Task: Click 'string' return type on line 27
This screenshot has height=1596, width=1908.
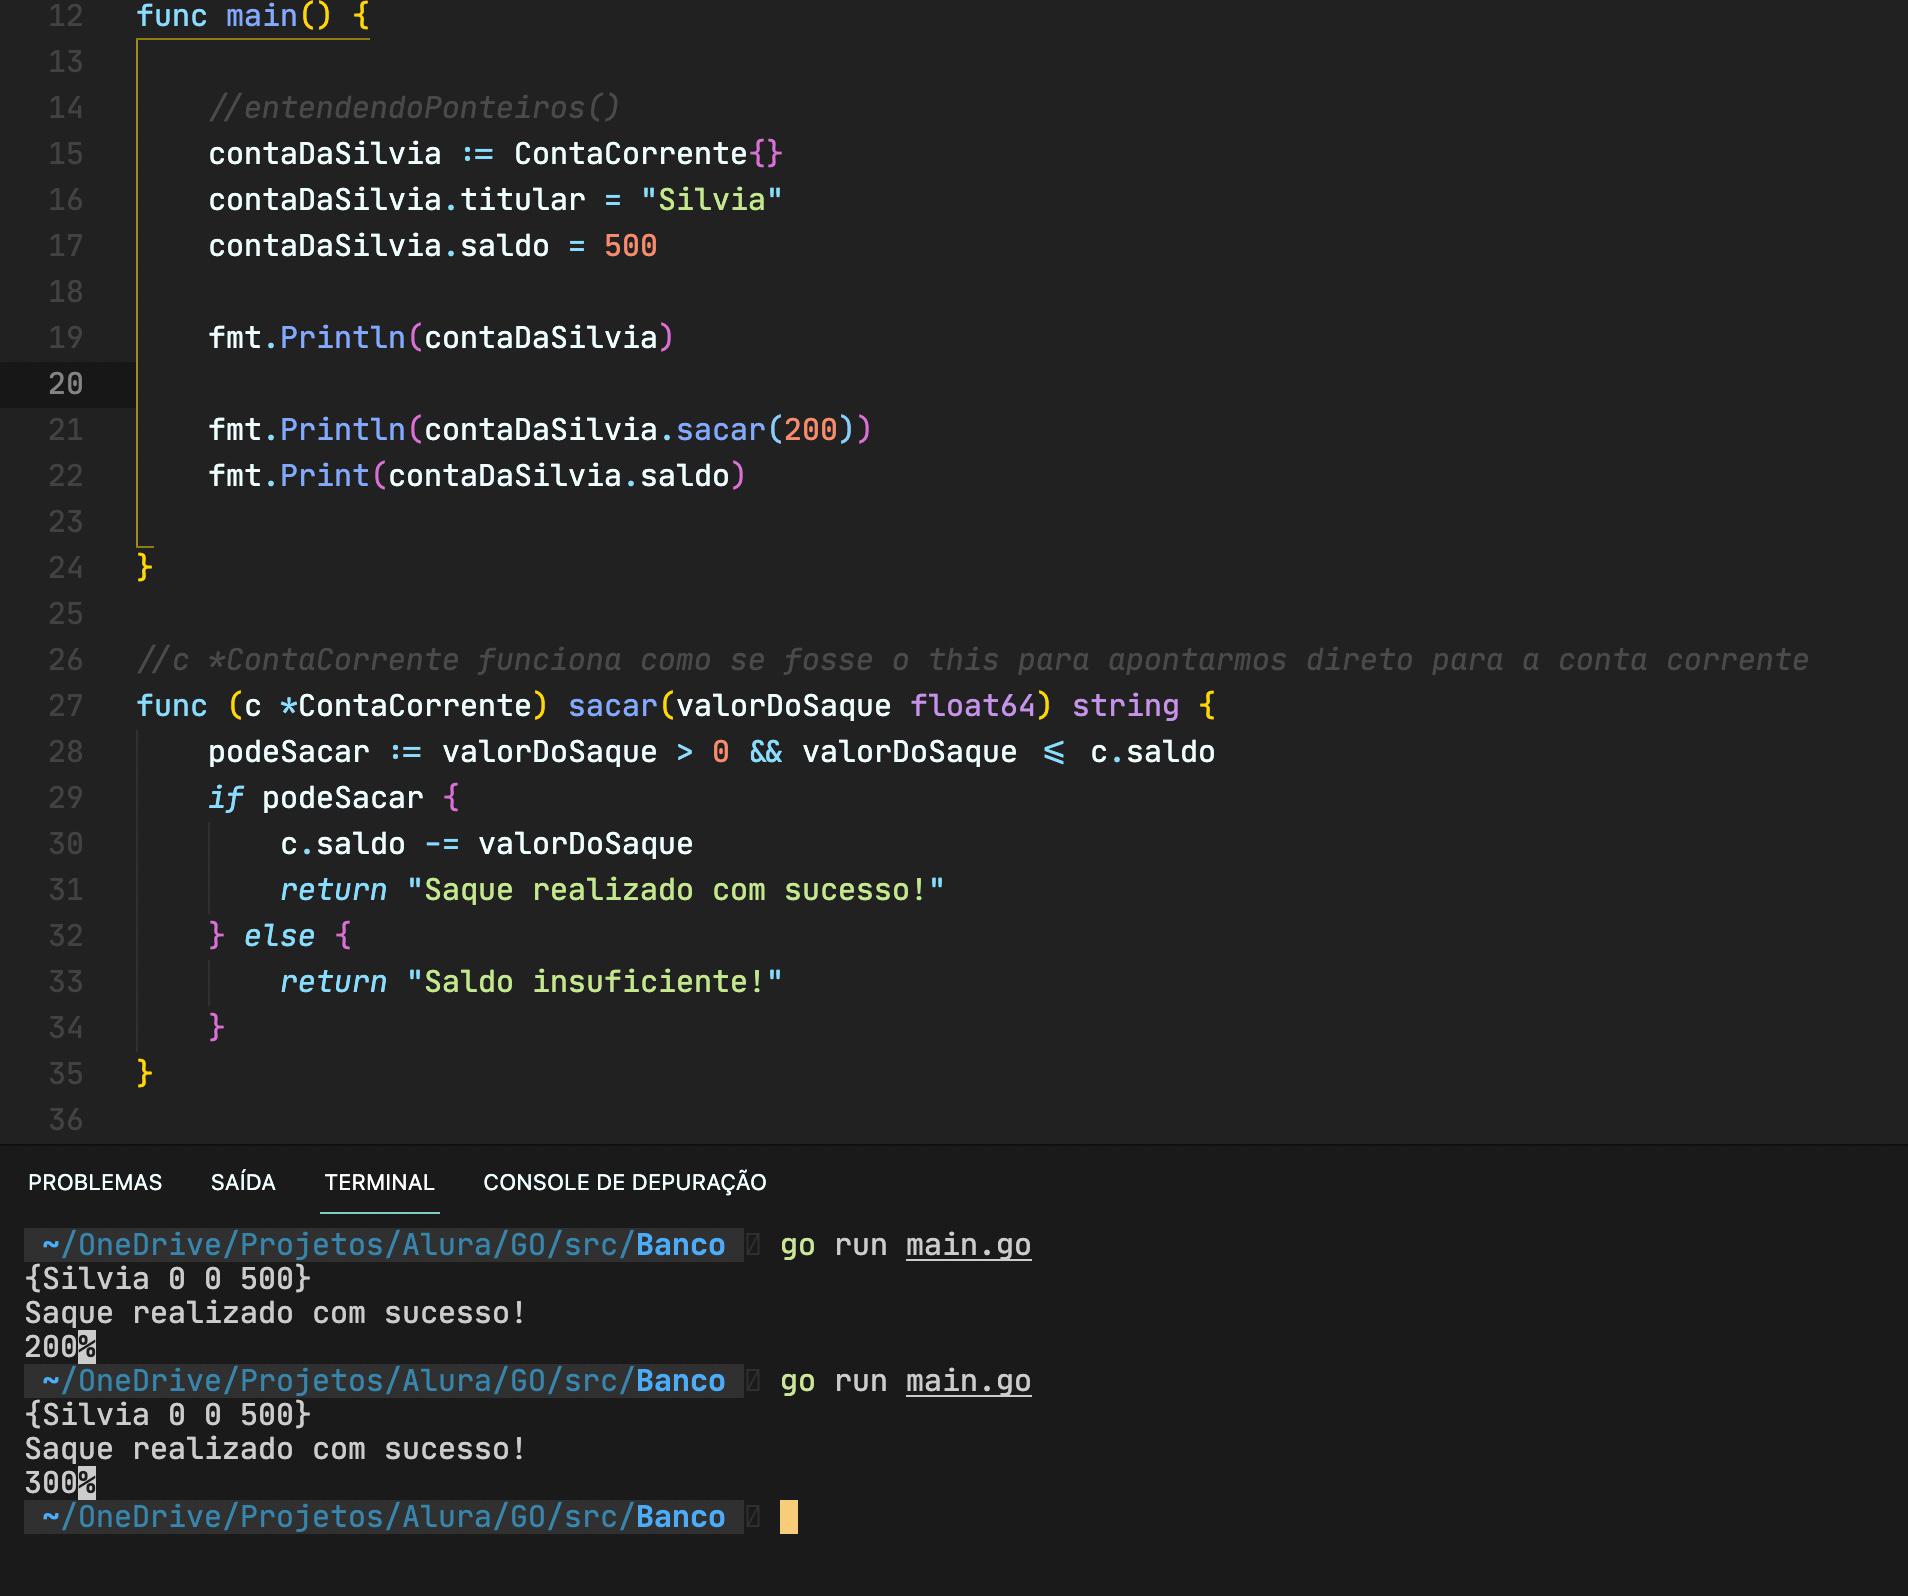Action: click(1125, 706)
